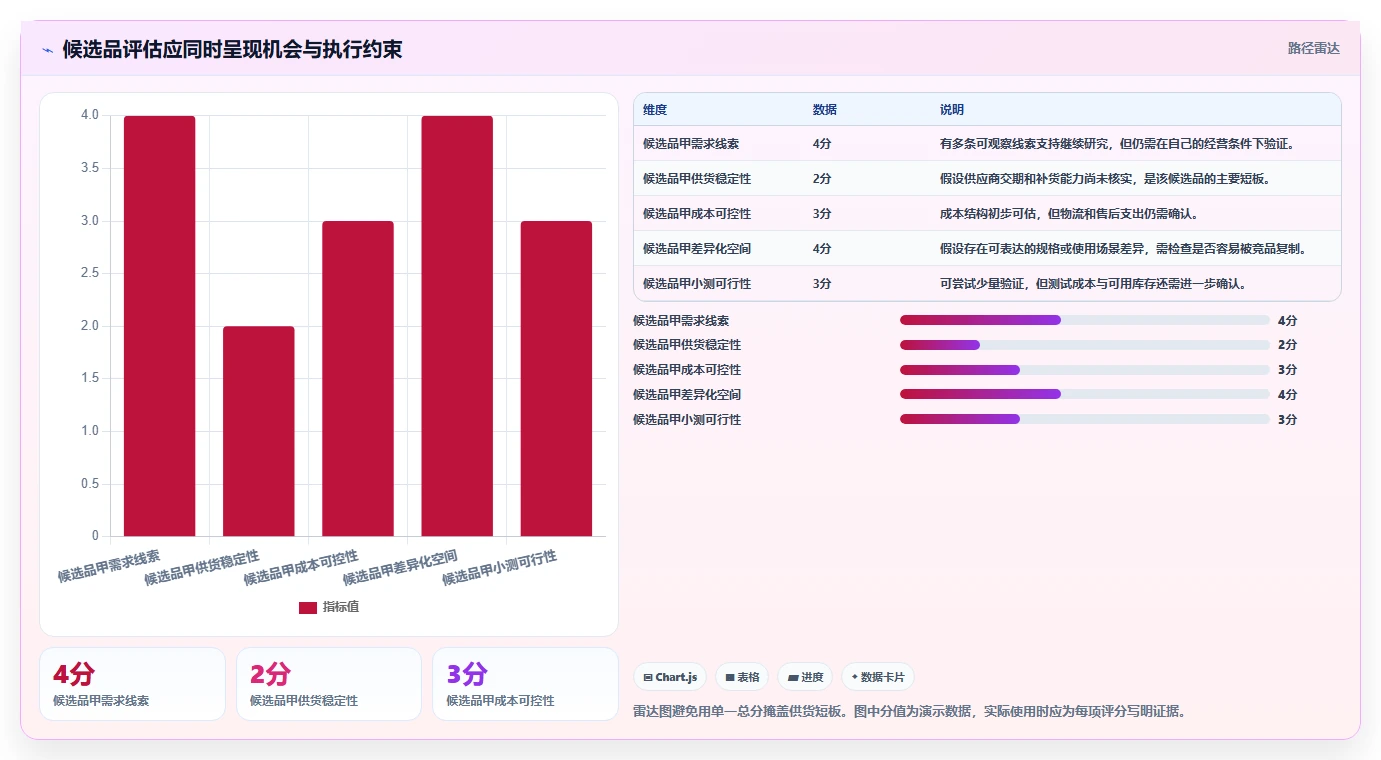Open the 4分 候选品甲需求线索 data card
The width and height of the screenshot is (1381, 760).
click(132, 684)
